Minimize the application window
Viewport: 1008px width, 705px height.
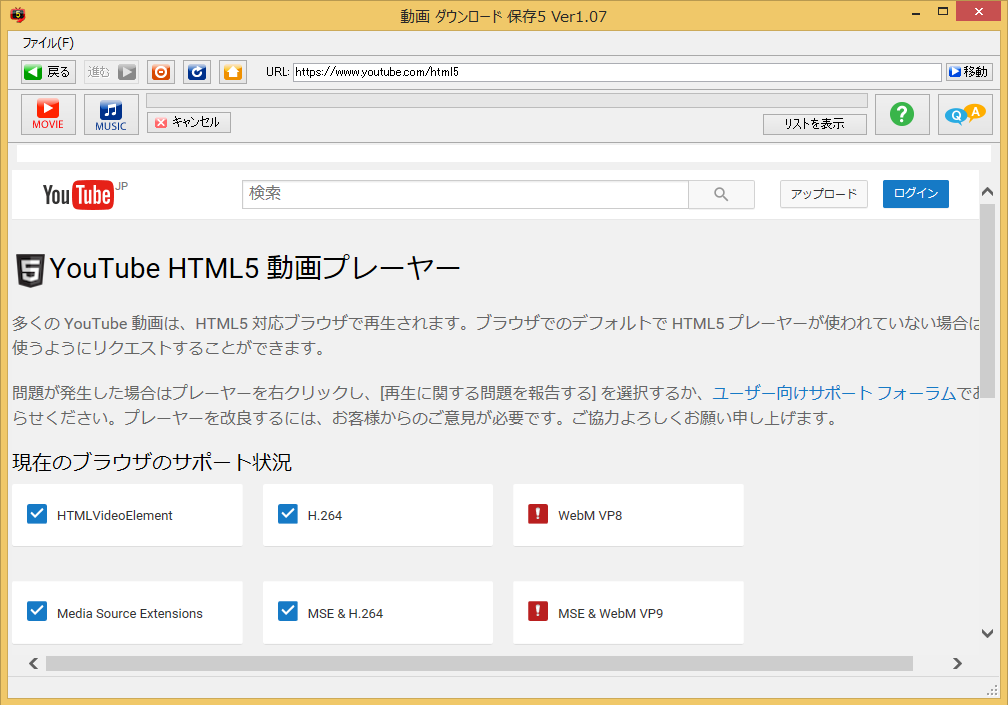[916, 13]
